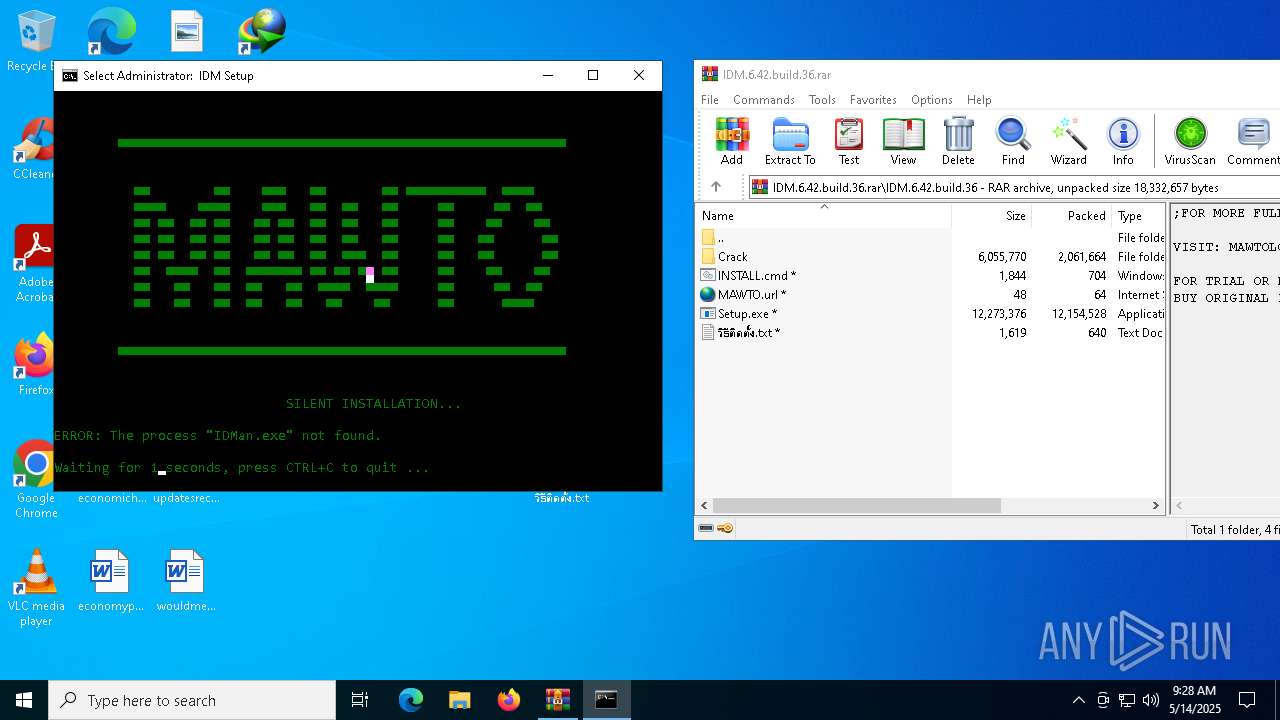Open the Options menu

[x=931, y=100]
